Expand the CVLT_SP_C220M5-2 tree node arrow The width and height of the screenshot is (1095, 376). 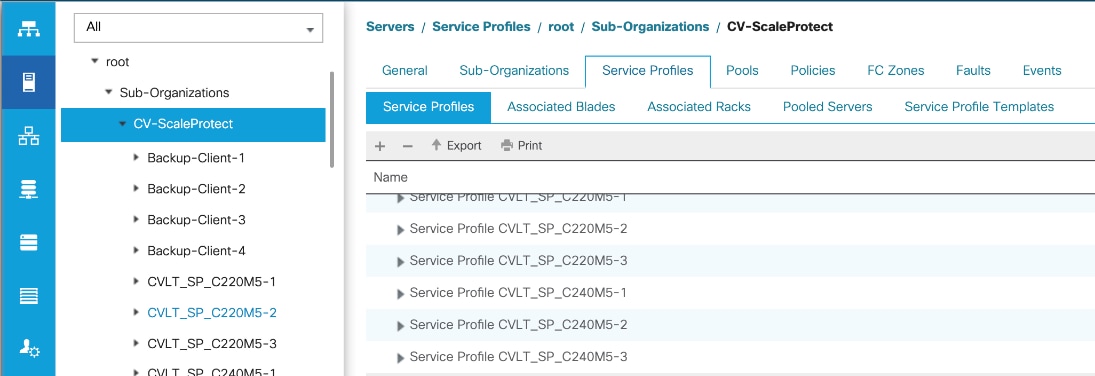[x=136, y=312]
